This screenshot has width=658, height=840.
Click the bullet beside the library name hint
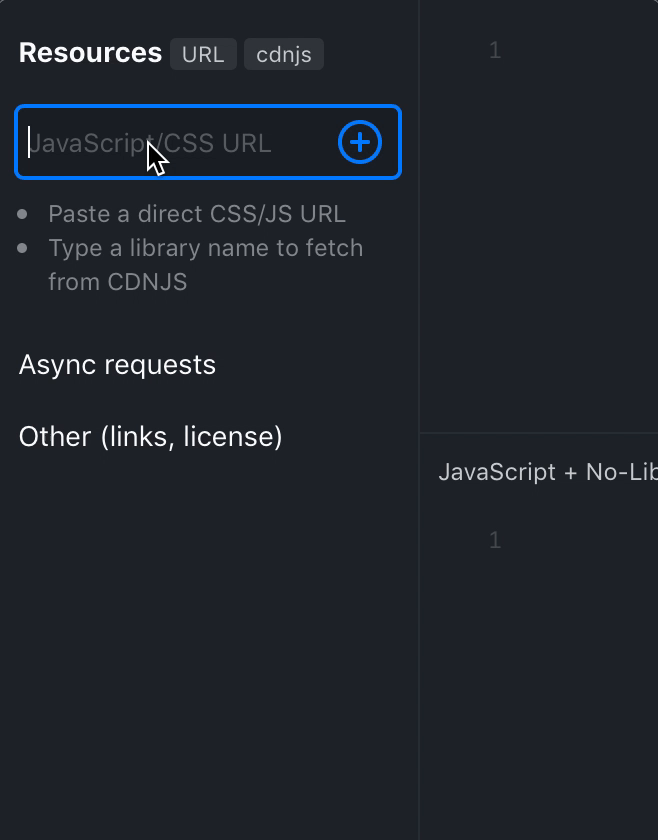(x=22, y=248)
